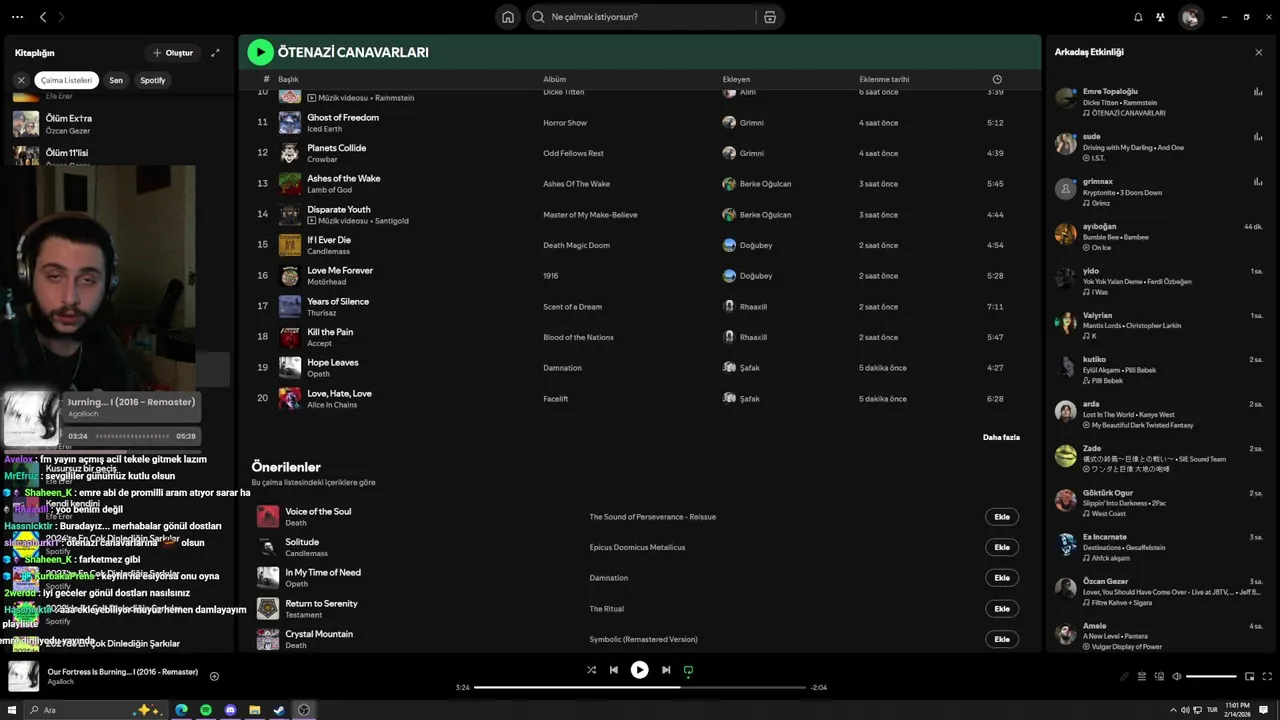
Task: Add Solitude with its Ekle button
Action: tap(1002, 547)
